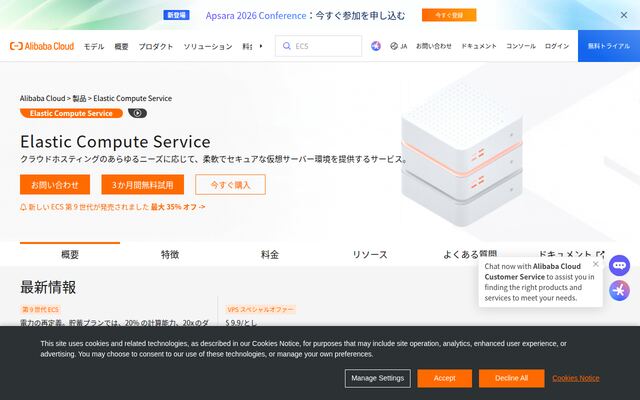This screenshot has height=400, width=640.
Task: Click Decline All cookies button
Action: click(511, 378)
